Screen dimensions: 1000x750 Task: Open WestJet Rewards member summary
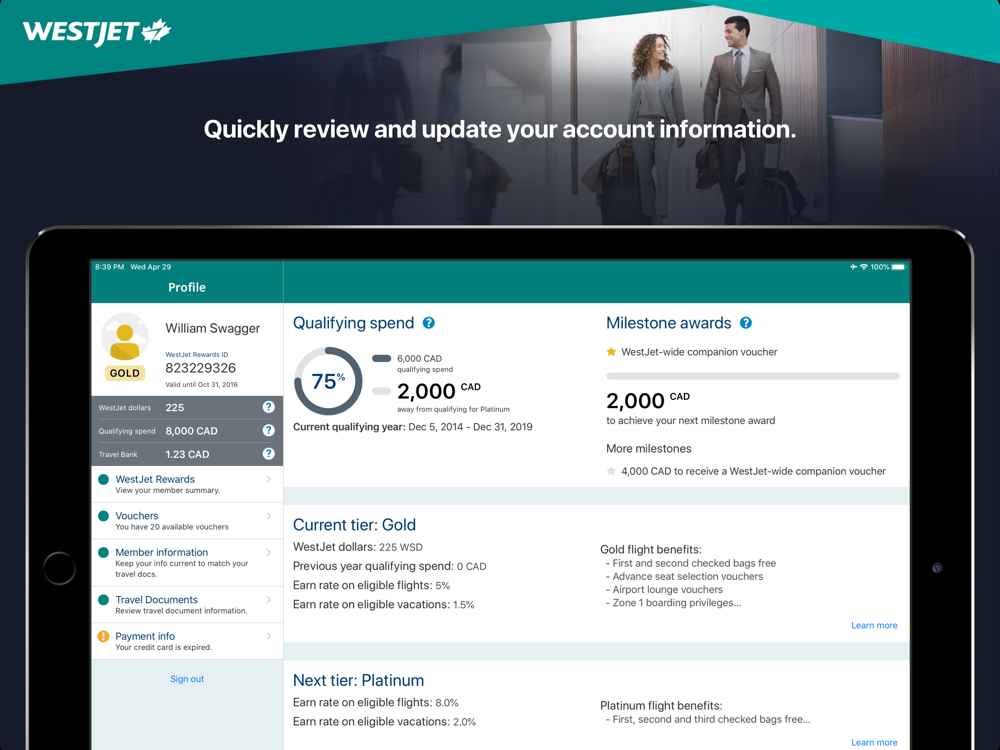188,484
